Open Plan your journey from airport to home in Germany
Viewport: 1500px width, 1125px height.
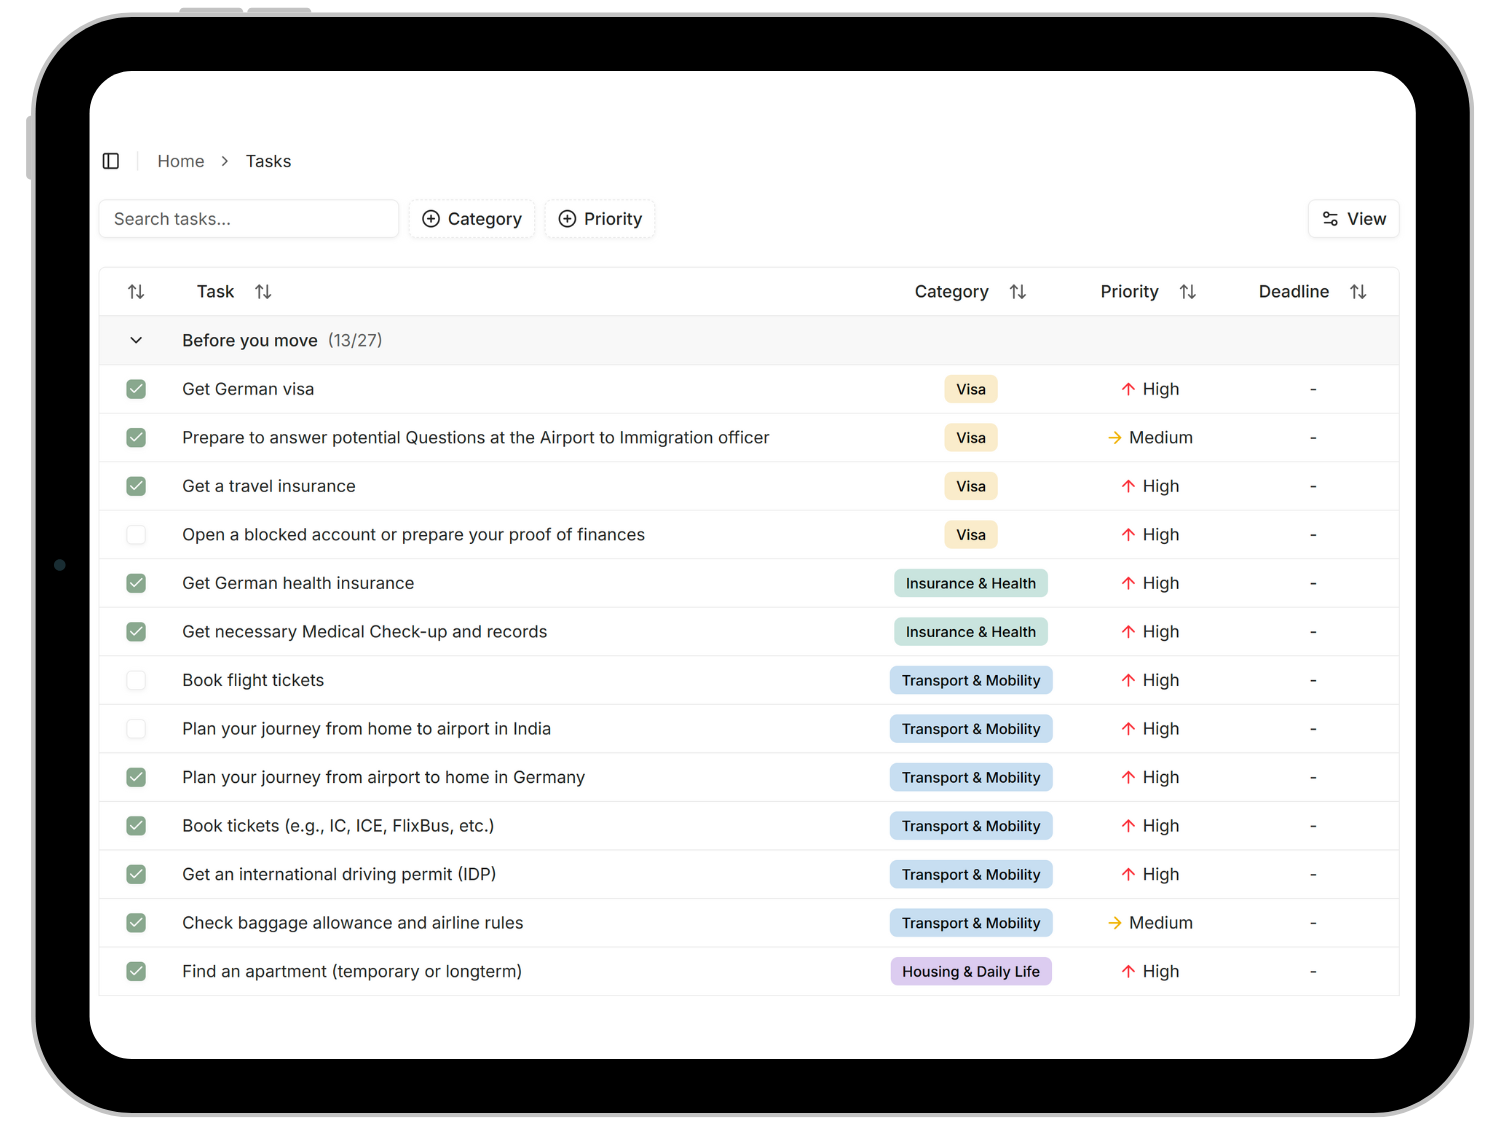point(383,777)
